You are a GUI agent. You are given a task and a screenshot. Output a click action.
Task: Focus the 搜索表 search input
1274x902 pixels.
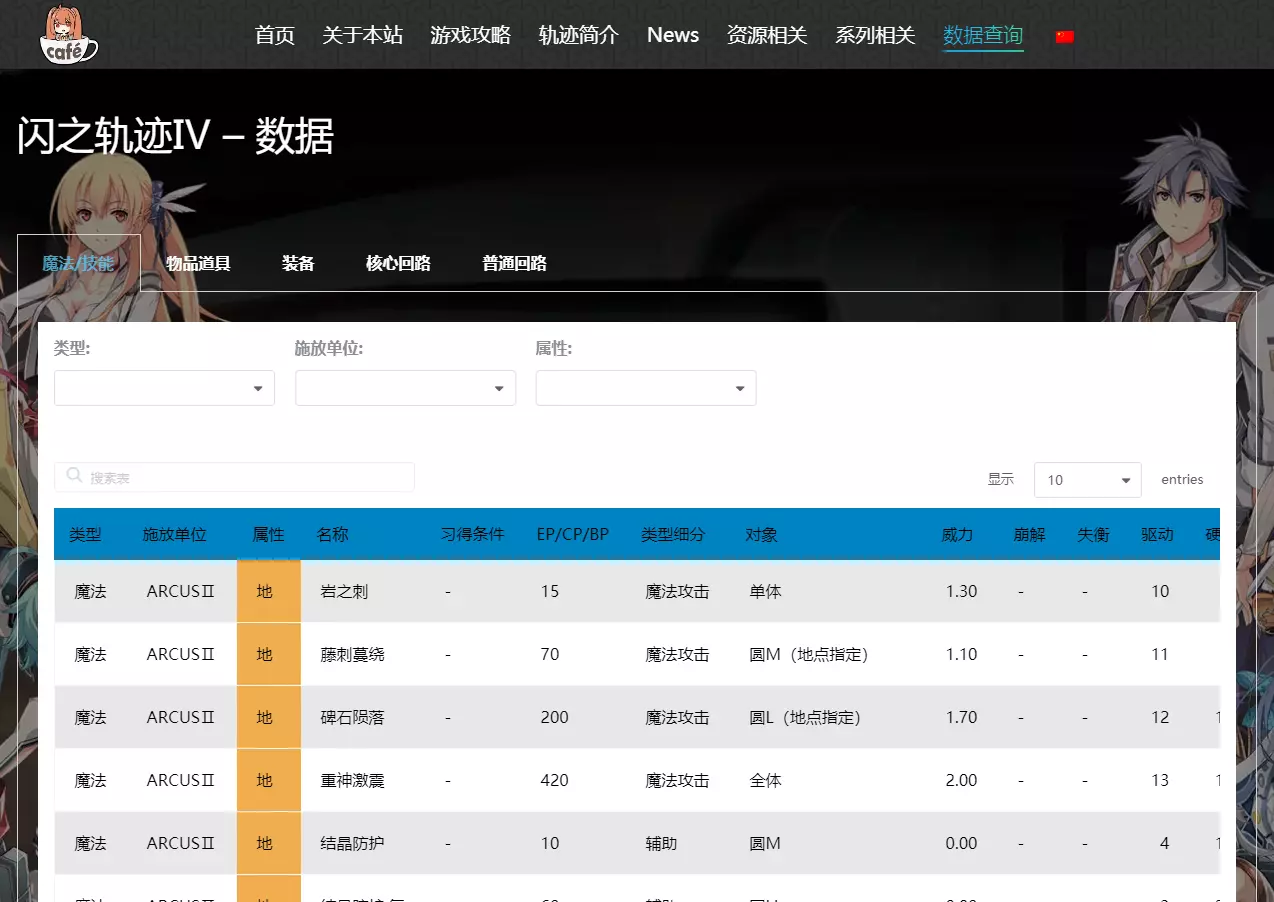[234, 477]
